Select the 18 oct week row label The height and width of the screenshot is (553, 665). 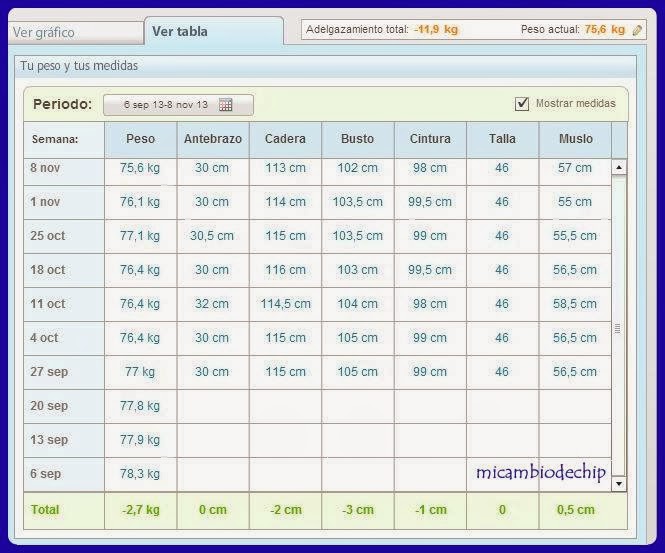[x=48, y=270]
